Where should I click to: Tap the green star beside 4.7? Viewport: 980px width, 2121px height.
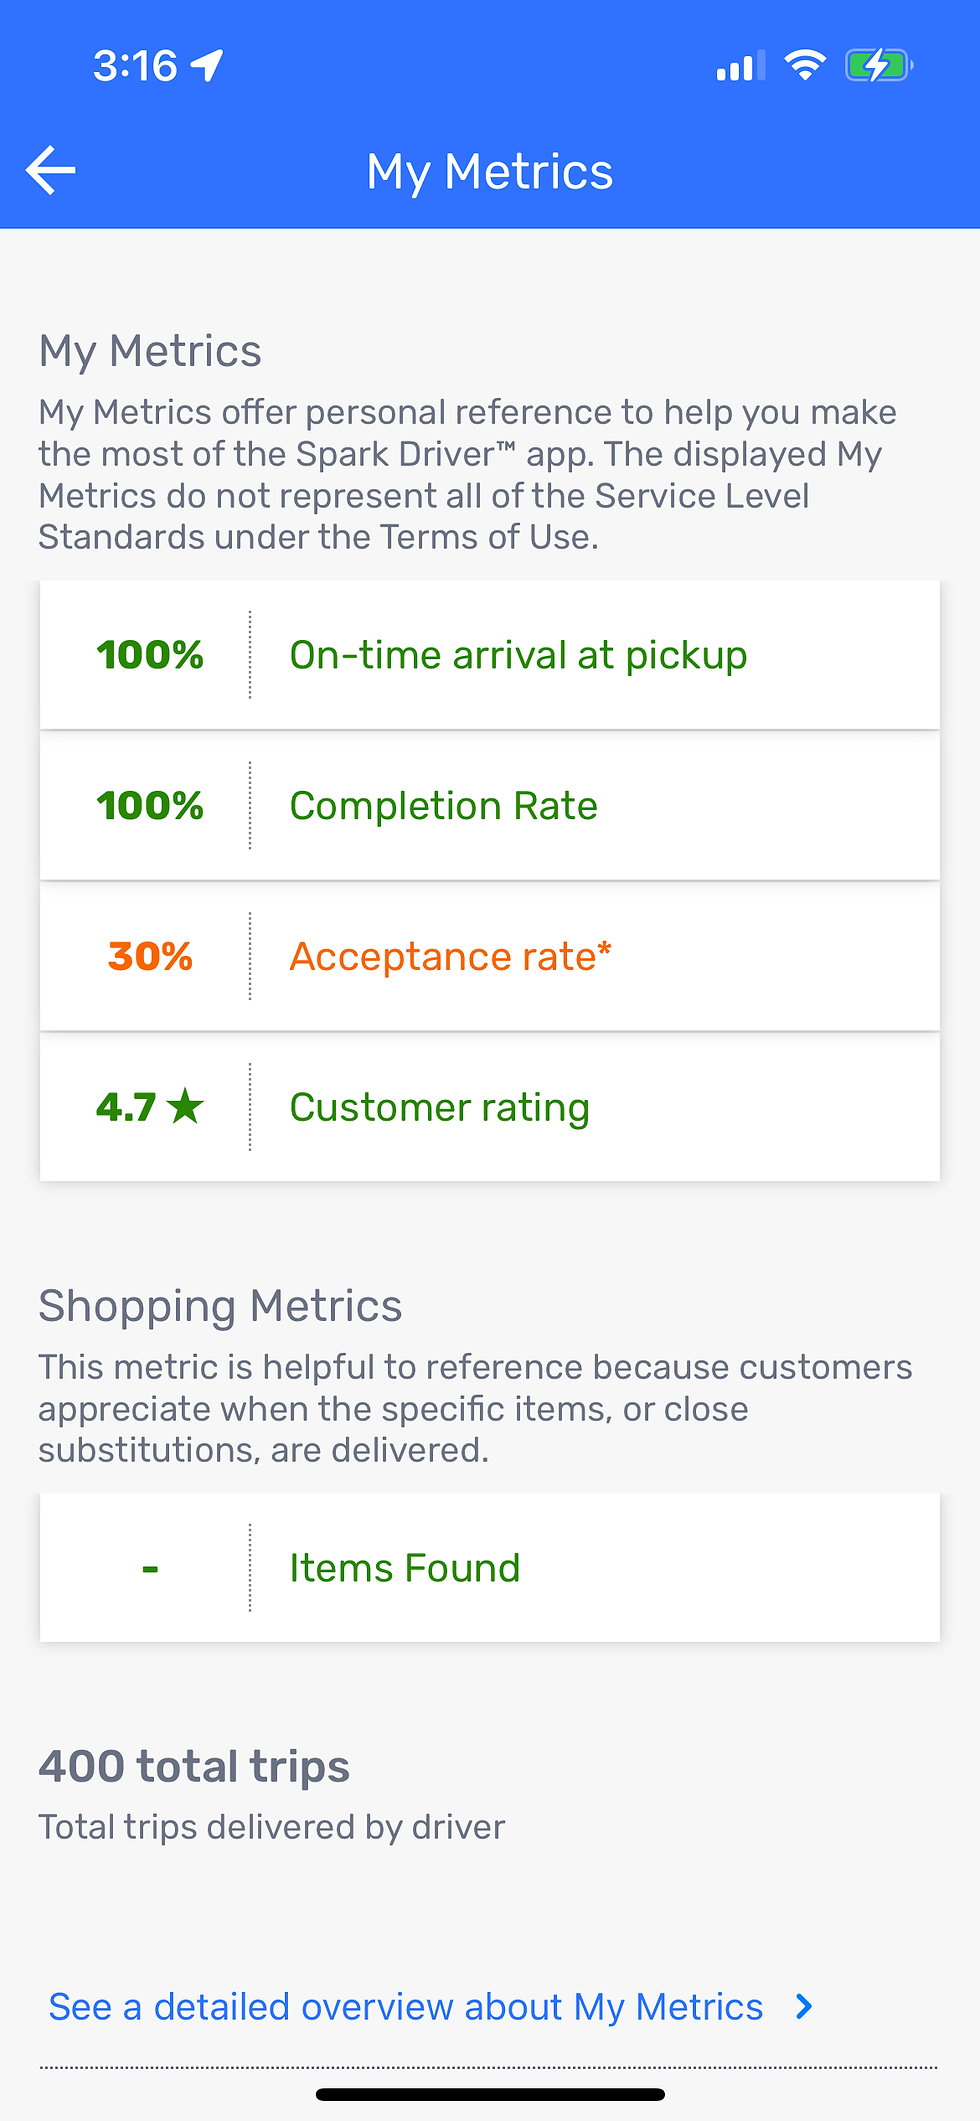pyautogui.click(x=185, y=1106)
